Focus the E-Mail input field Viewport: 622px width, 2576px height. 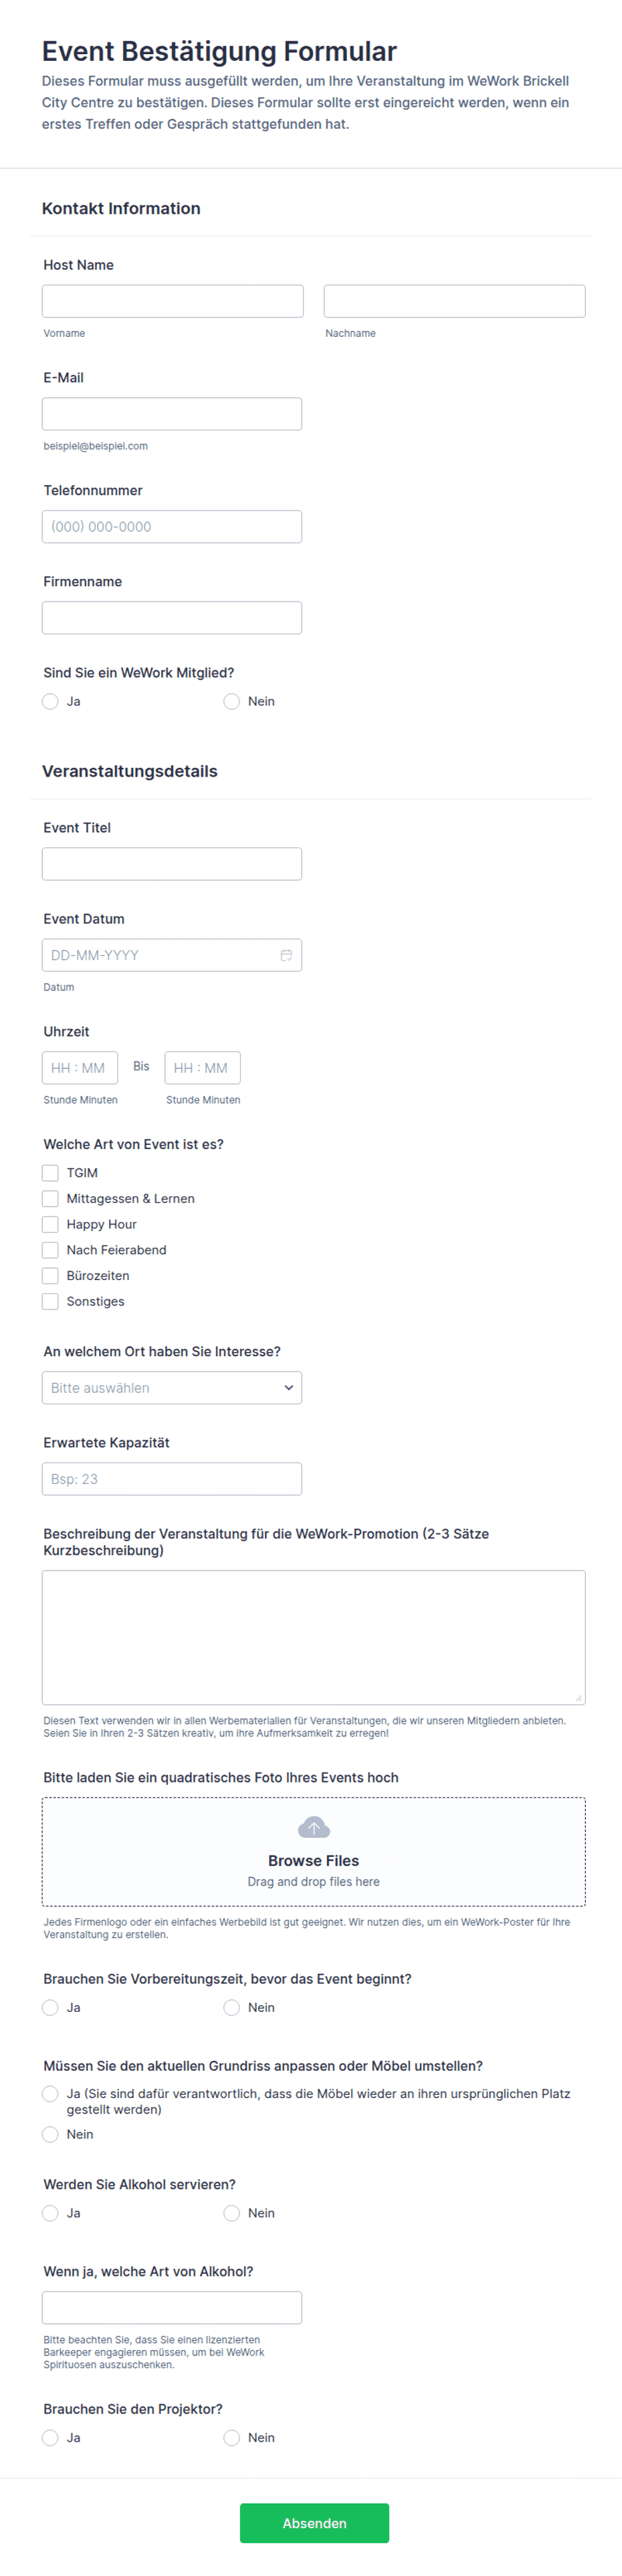[x=172, y=414]
